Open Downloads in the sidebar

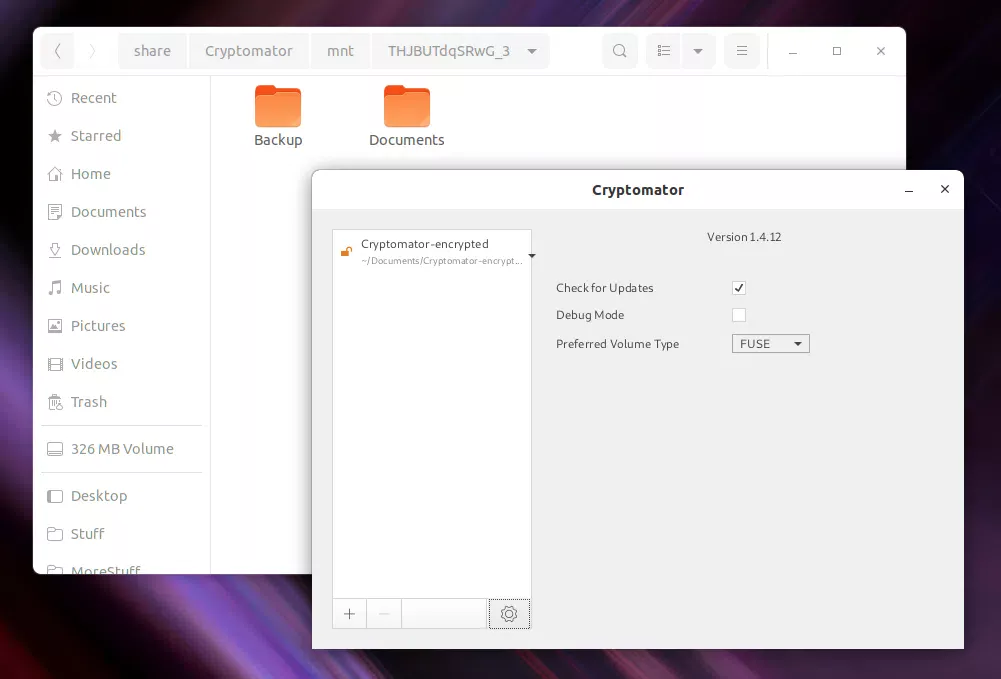pyautogui.click(x=108, y=250)
